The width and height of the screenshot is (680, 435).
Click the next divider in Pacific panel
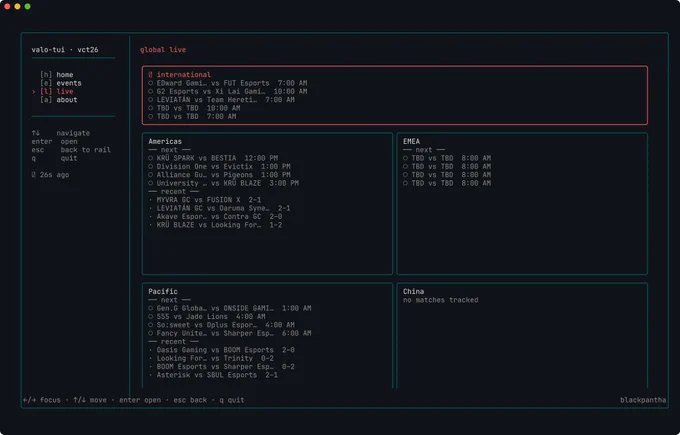pos(169,300)
